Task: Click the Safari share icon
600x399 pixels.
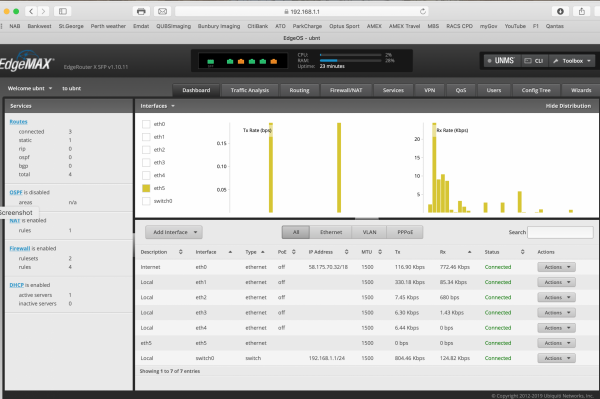Action: coord(582,11)
